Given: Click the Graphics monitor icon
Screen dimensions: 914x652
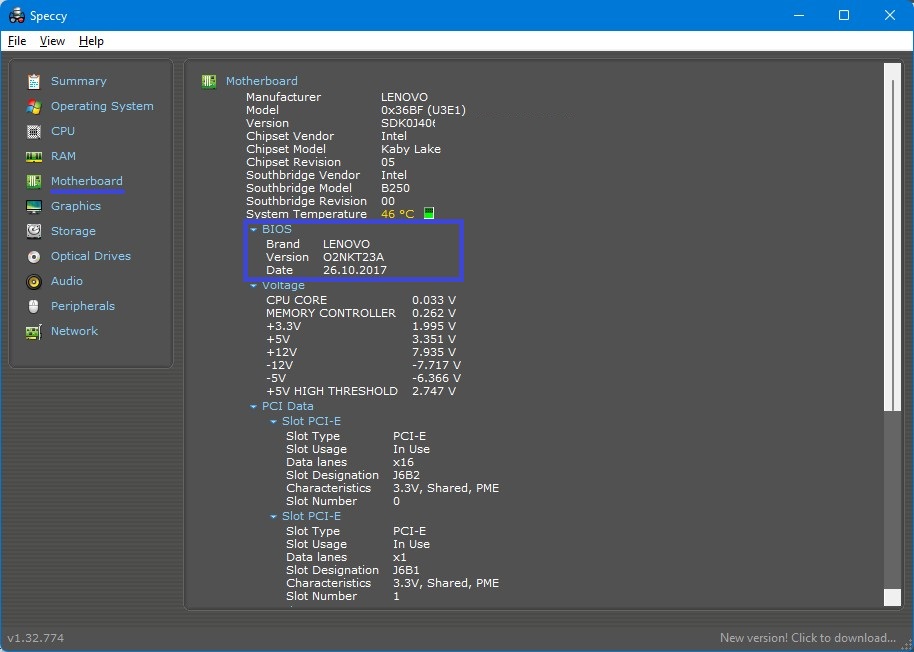Looking at the screenshot, I should click(x=34, y=206).
